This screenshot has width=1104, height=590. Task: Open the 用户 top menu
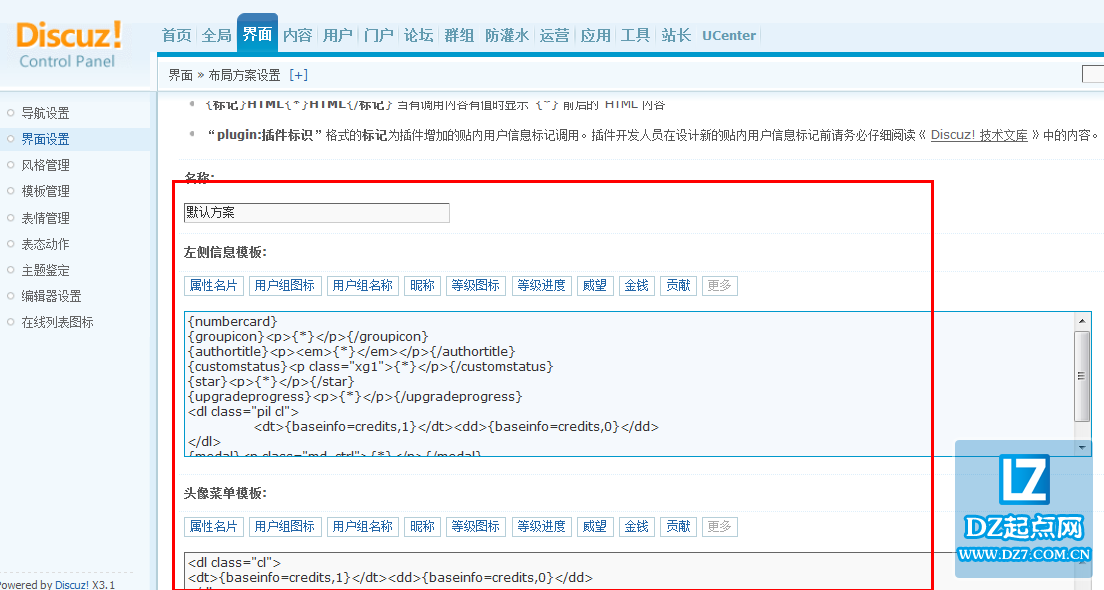pos(338,35)
